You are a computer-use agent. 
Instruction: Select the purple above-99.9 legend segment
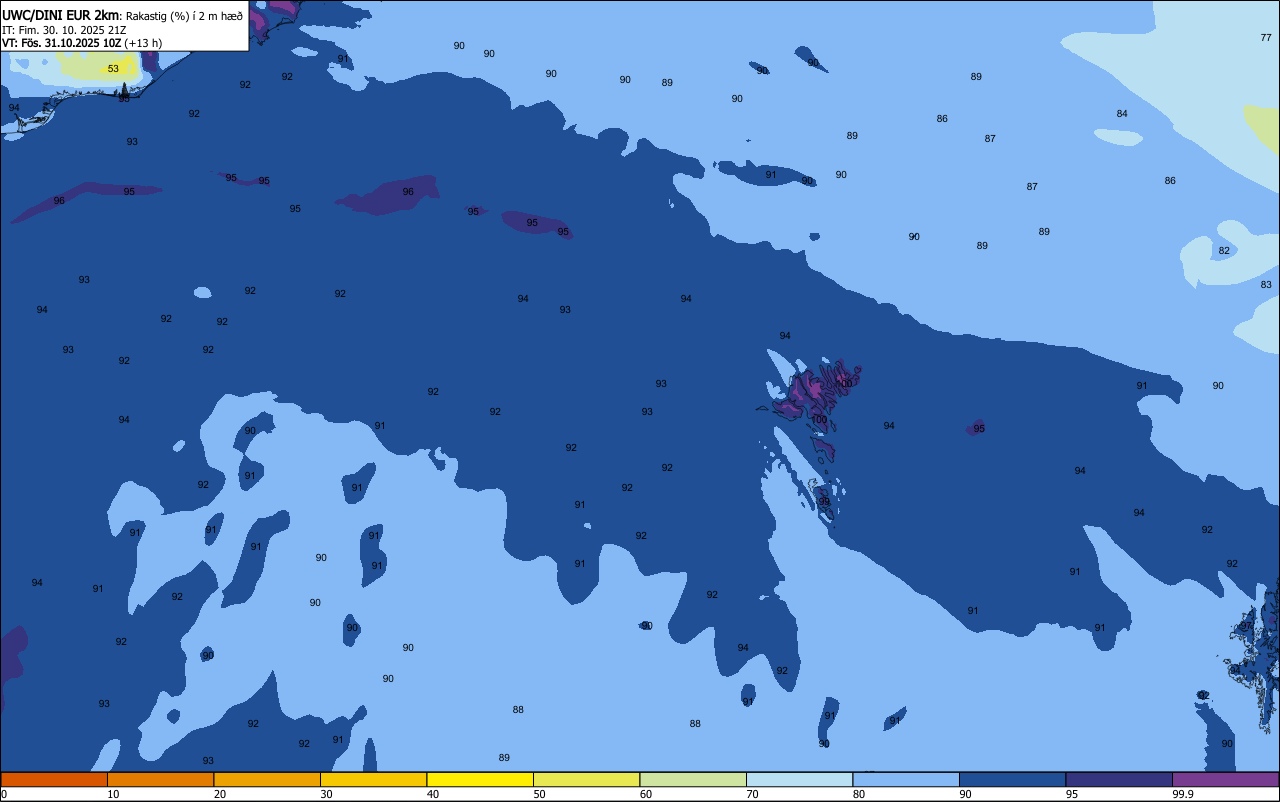point(1225,779)
